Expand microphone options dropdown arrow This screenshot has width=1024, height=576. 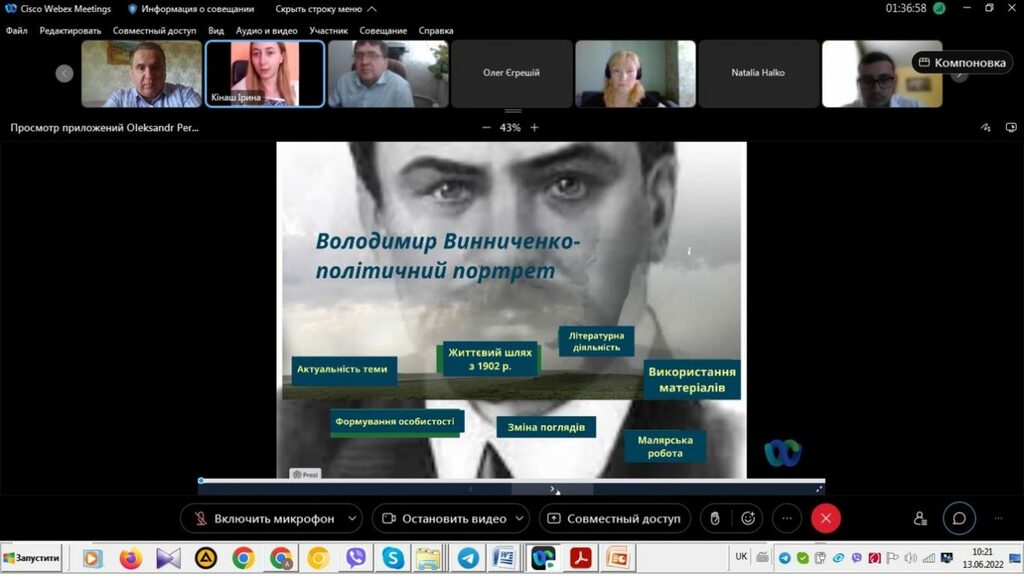[x=351, y=519]
